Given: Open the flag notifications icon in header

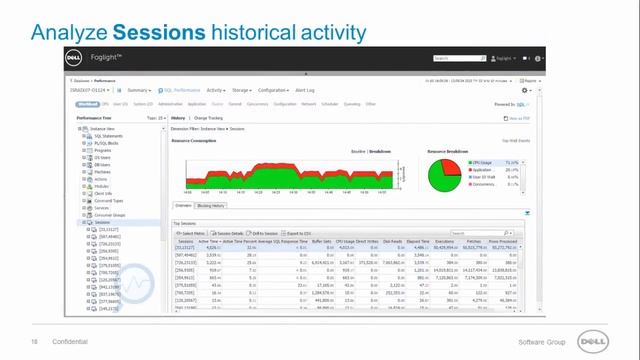Looking at the screenshot, I should point(525,58).
